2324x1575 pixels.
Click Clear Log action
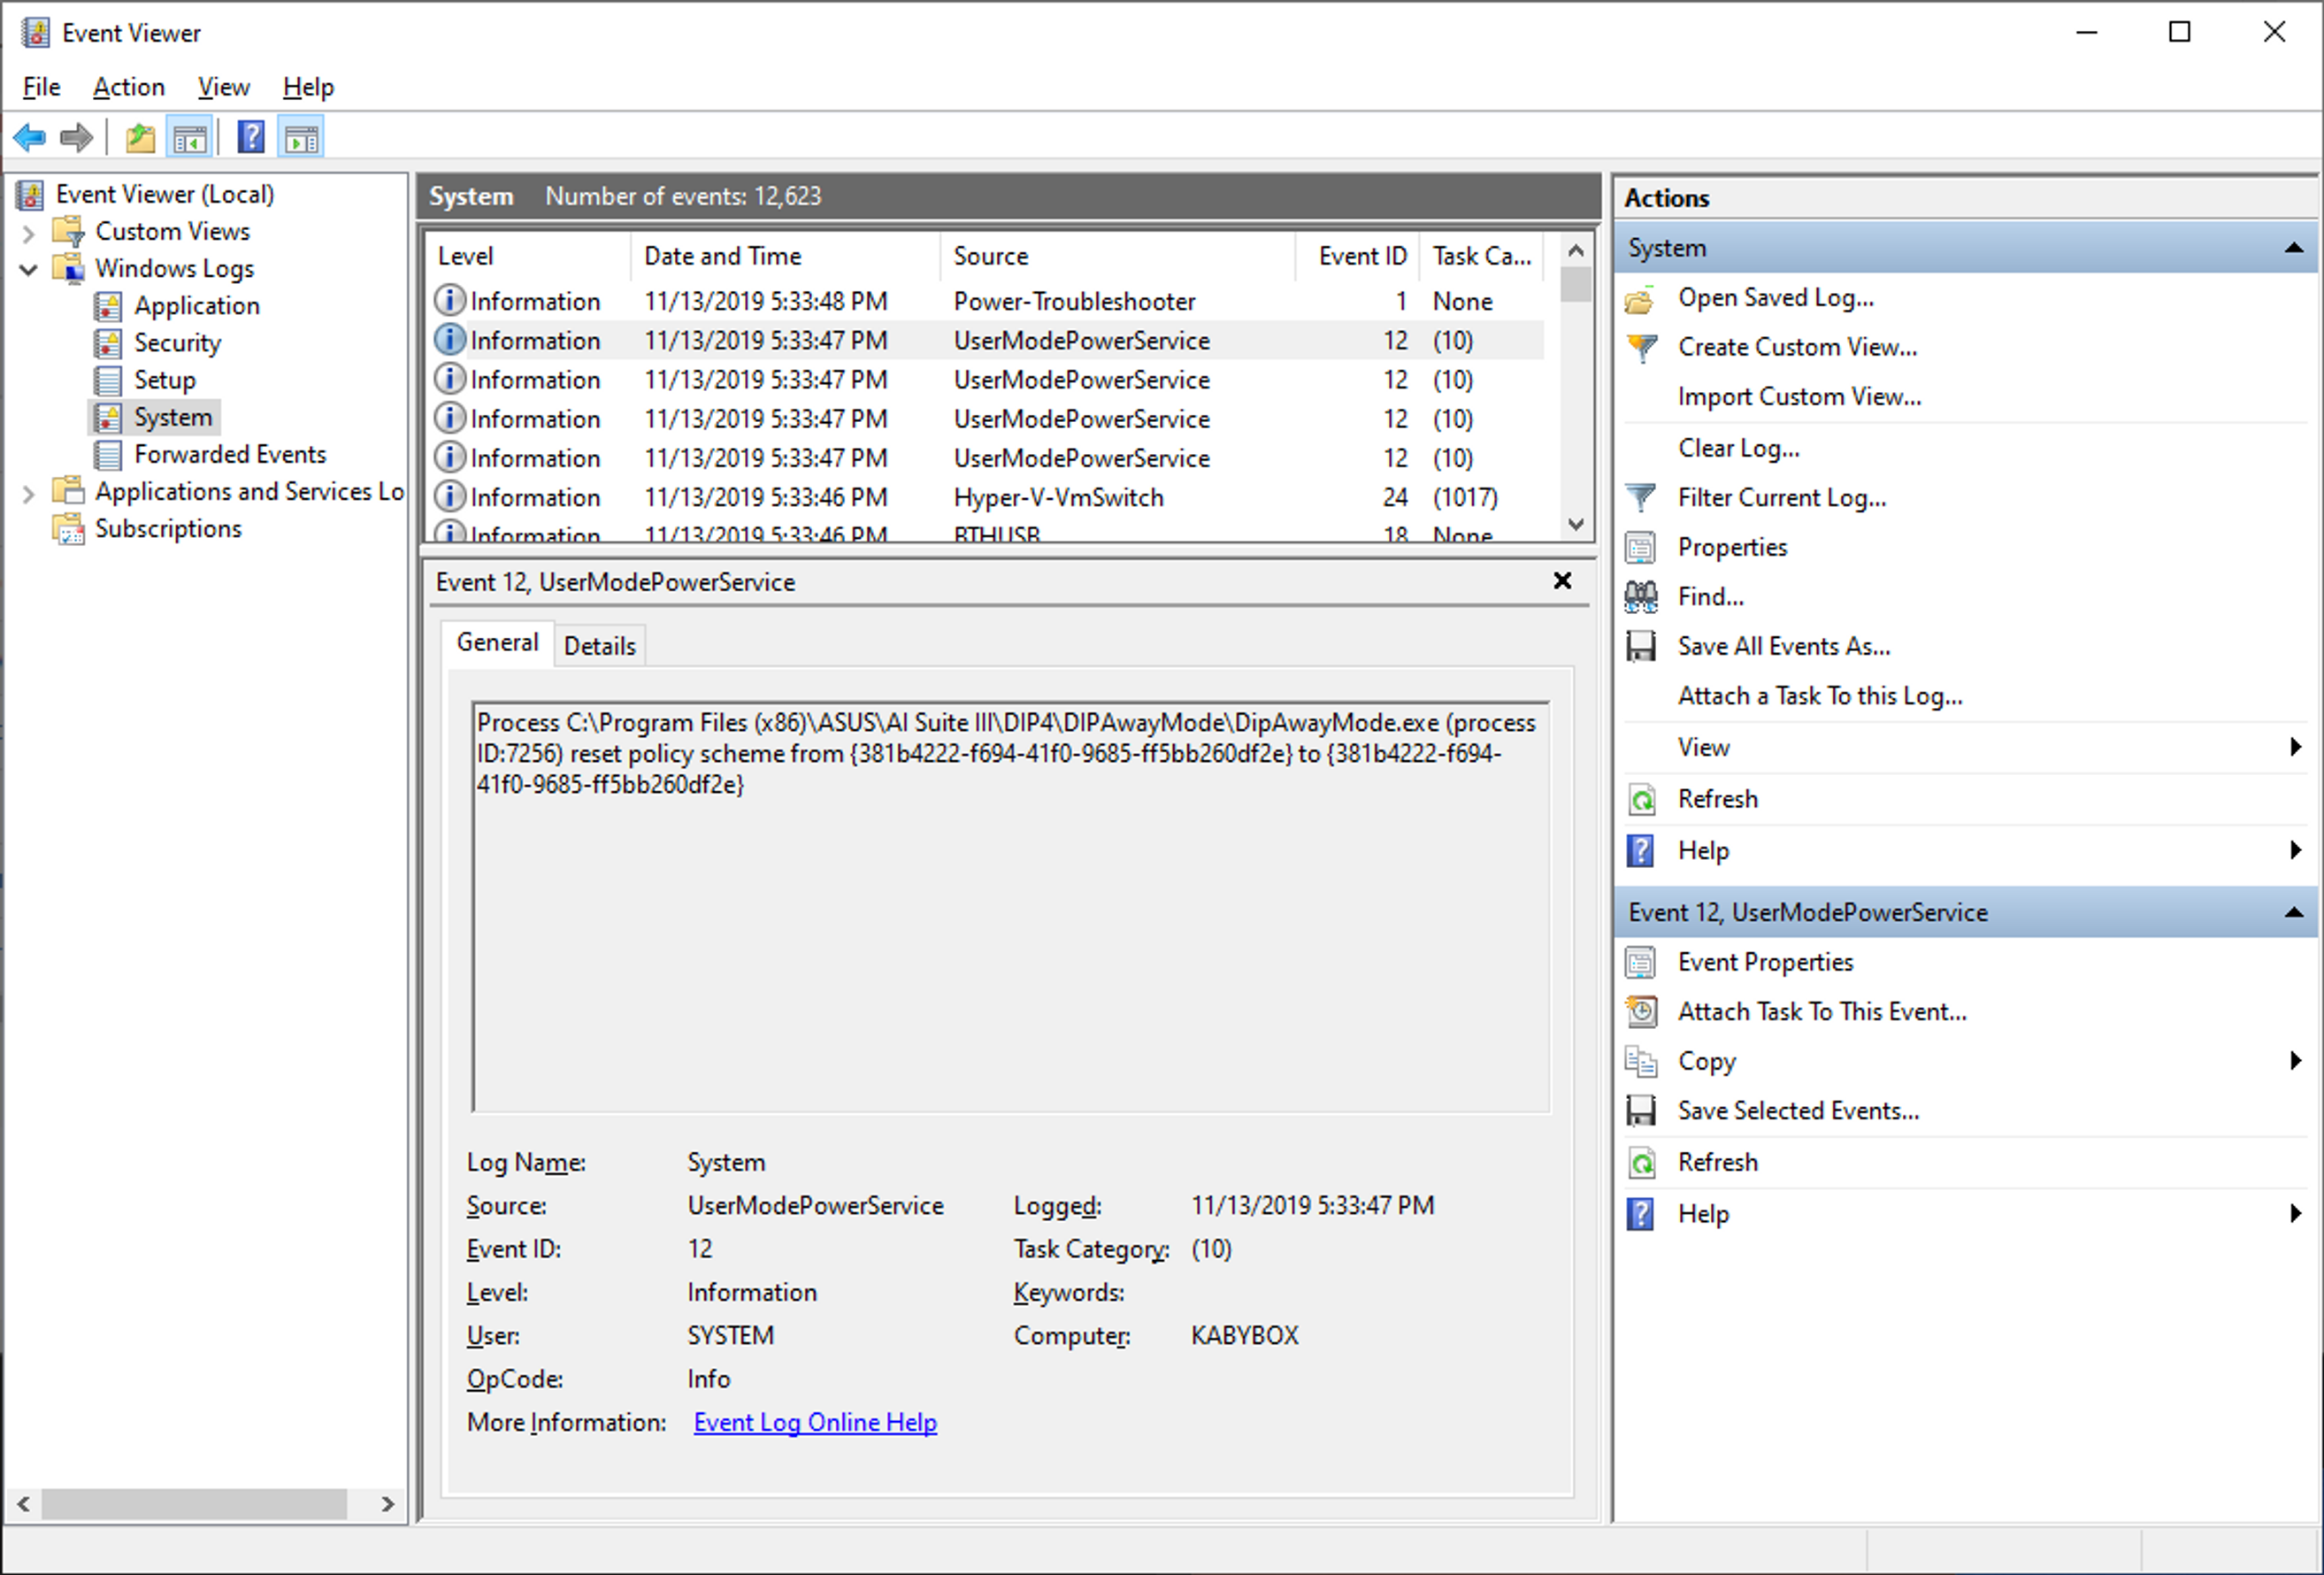pyautogui.click(x=1738, y=448)
